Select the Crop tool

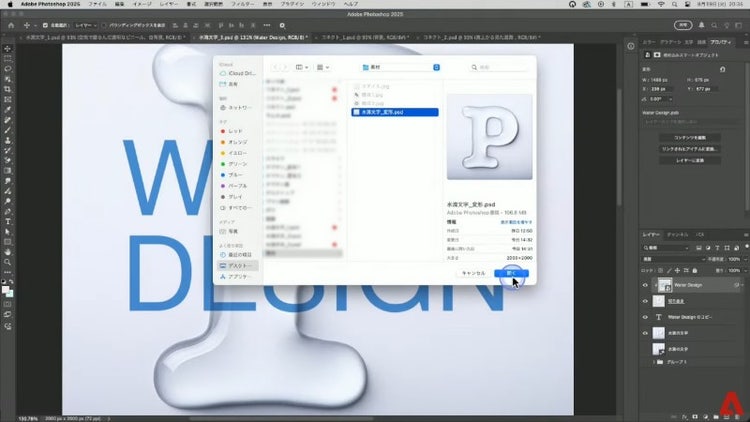click(8, 90)
